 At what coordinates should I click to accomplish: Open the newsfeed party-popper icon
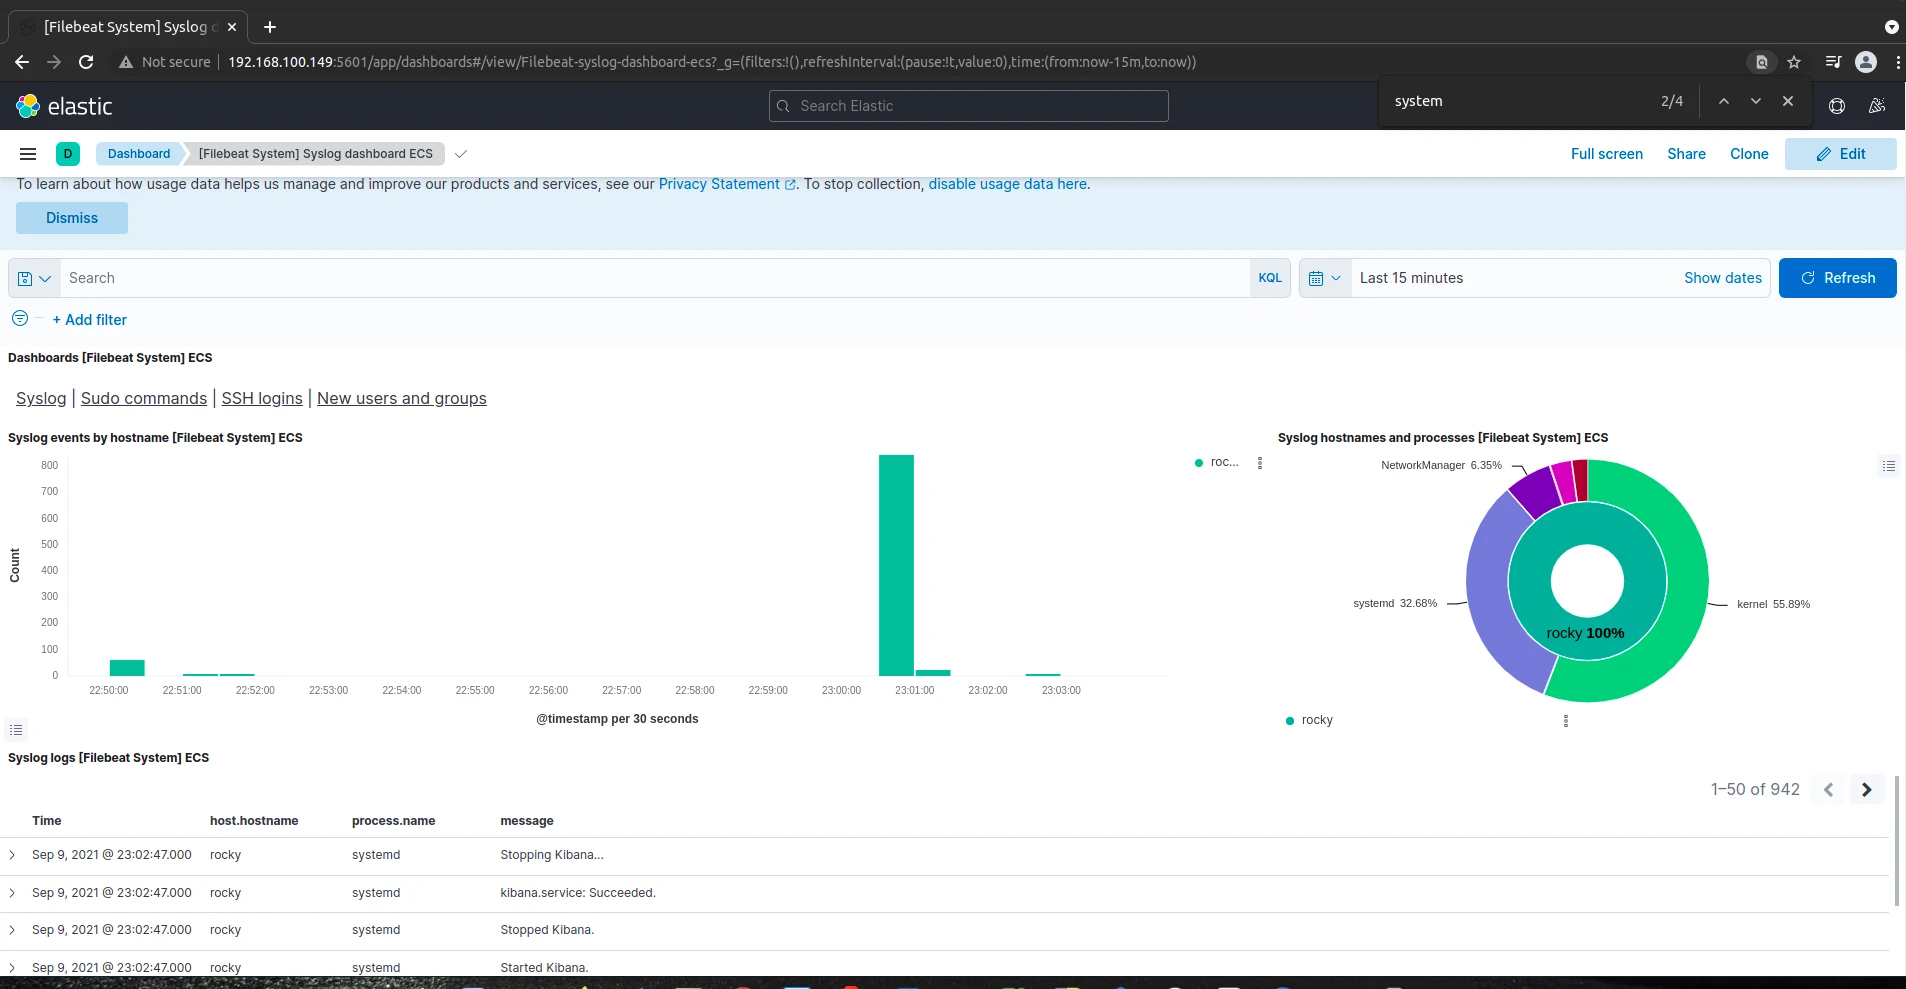click(x=1877, y=106)
